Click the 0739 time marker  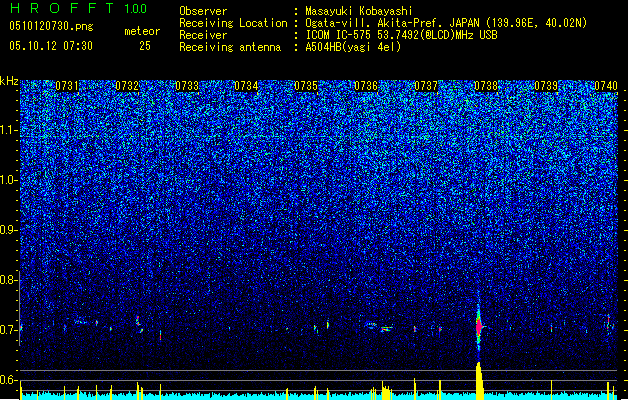pyautogui.click(x=546, y=86)
